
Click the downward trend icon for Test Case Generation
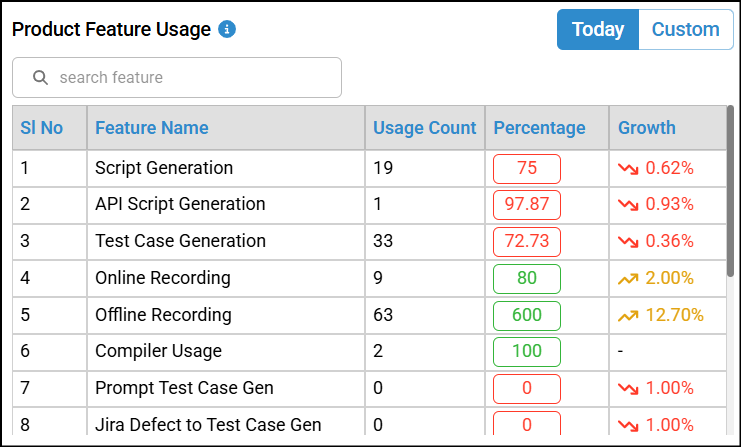click(x=628, y=241)
